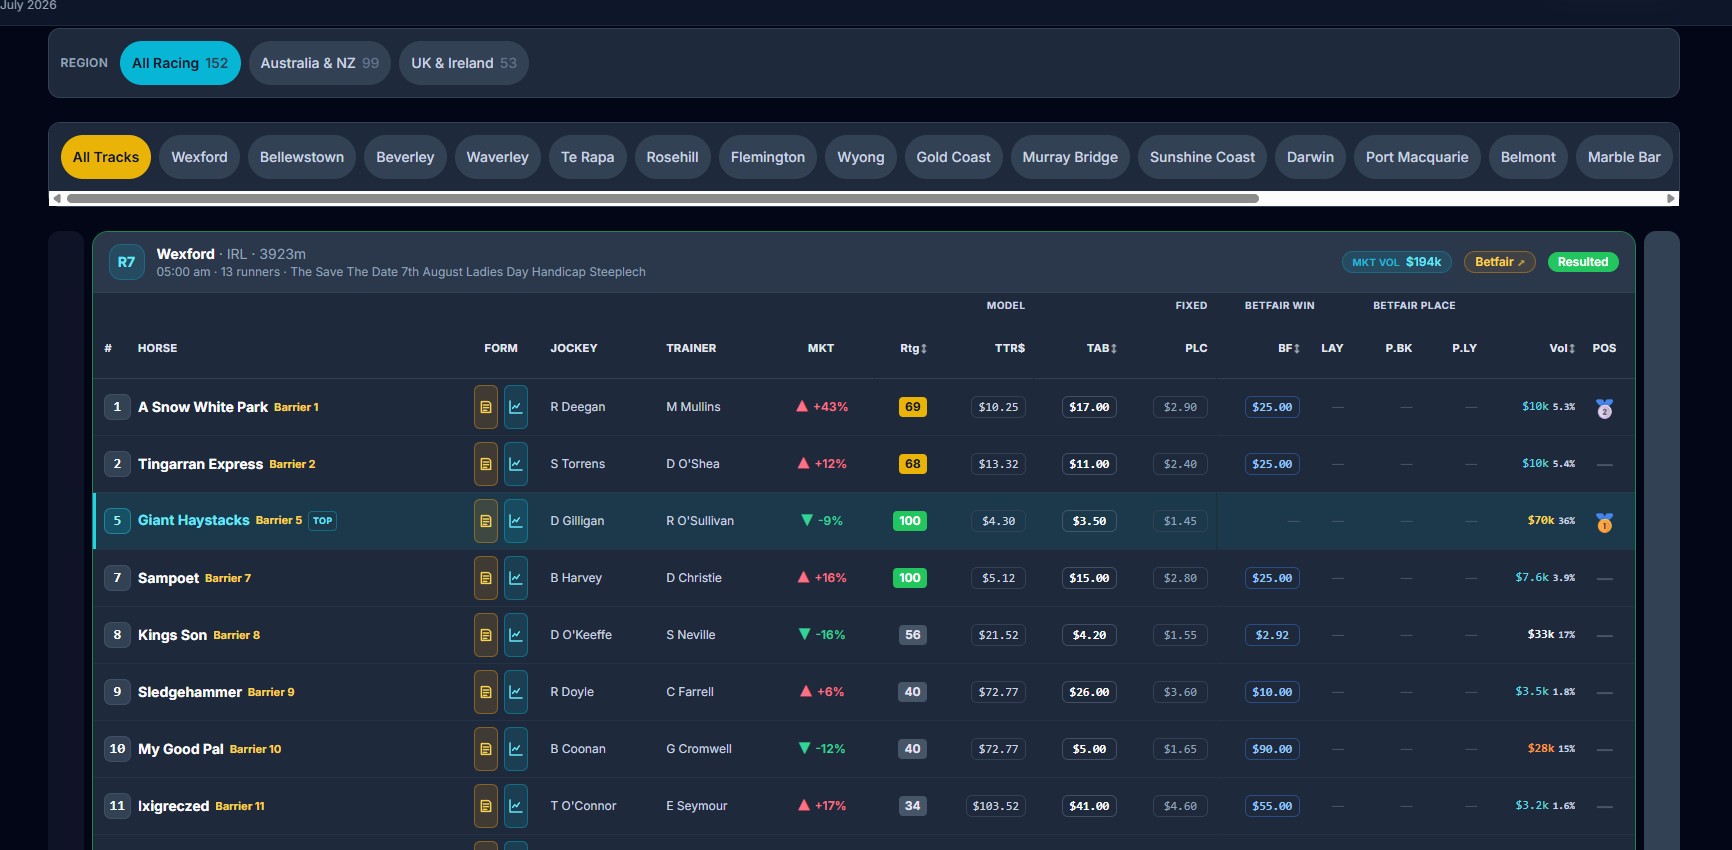The image size is (1732, 850).
Task: Switch to the Beverley track
Action: tap(405, 157)
